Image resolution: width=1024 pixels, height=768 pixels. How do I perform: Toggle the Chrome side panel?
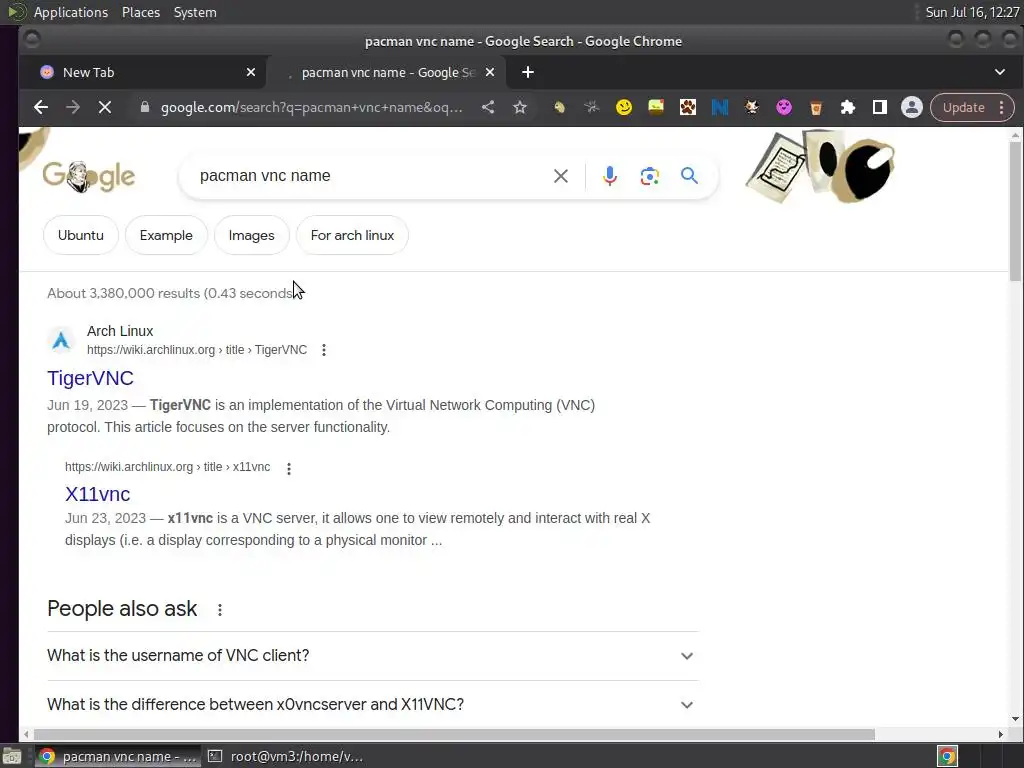pos(880,107)
